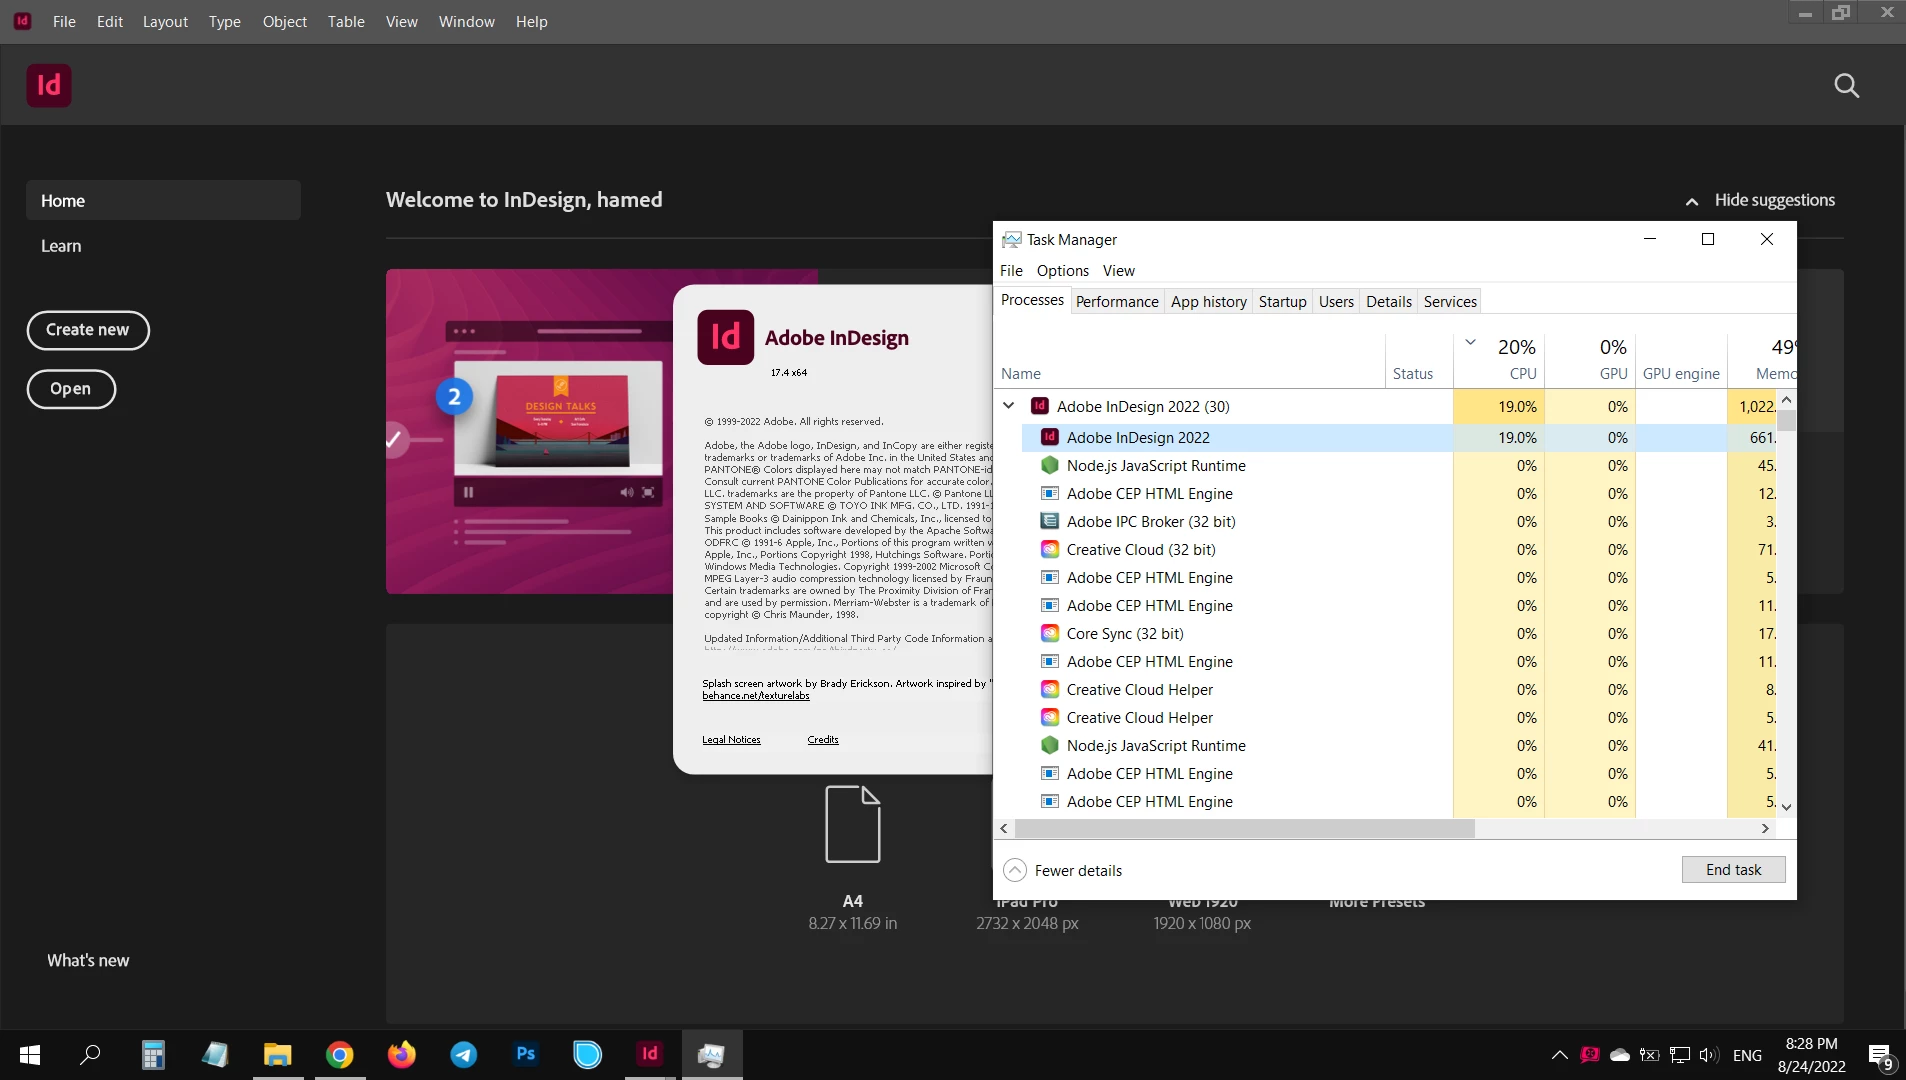Launch Calculator from taskbar
The height and width of the screenshot is (1080, 1906).
click(153, 1055)
